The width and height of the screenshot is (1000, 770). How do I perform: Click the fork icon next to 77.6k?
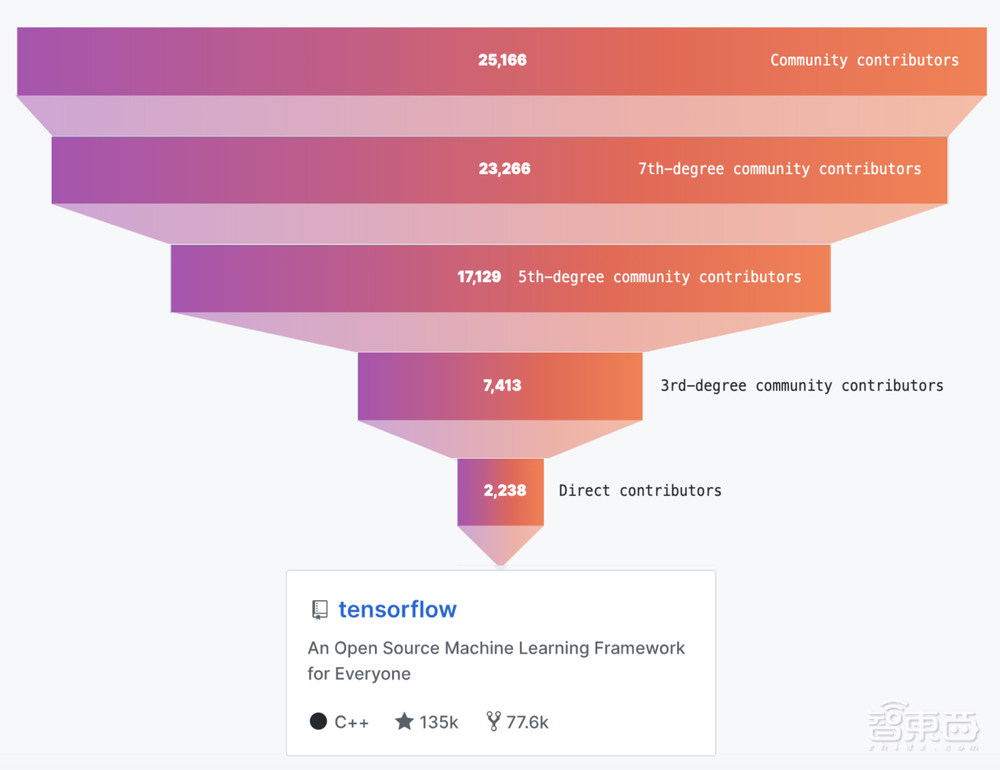coord(492,721)
